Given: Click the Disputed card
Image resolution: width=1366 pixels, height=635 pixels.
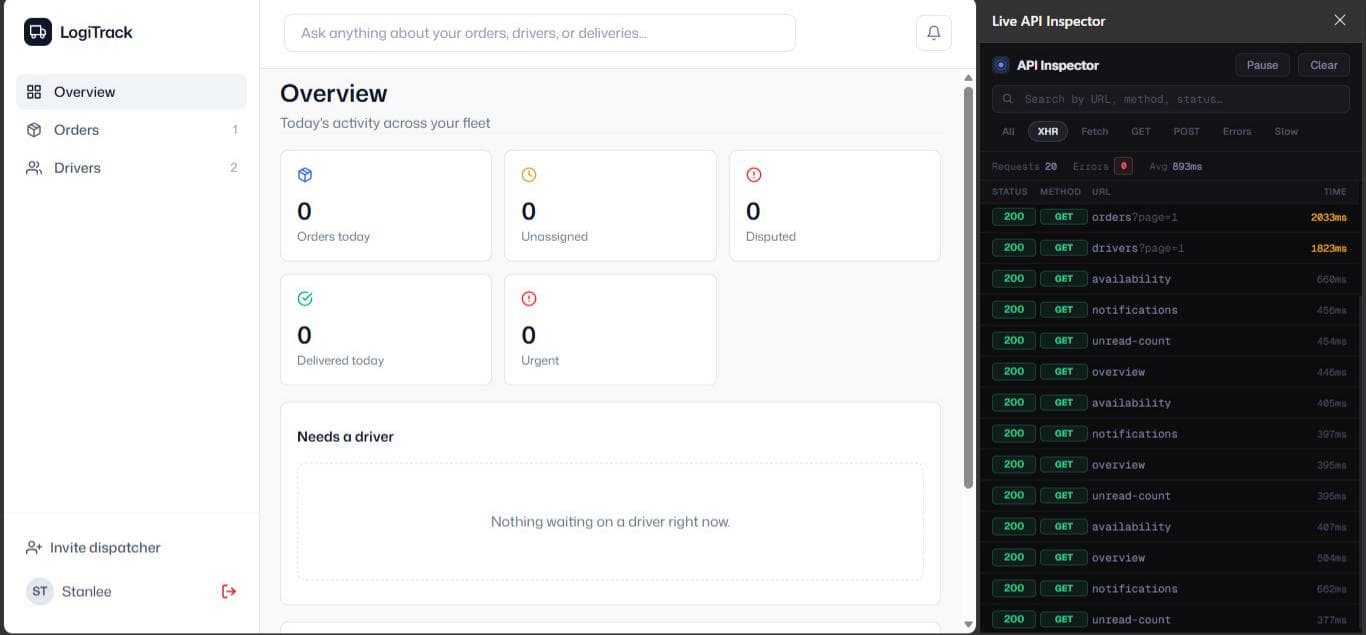Looking at the screenshot, I should point(835,206).
